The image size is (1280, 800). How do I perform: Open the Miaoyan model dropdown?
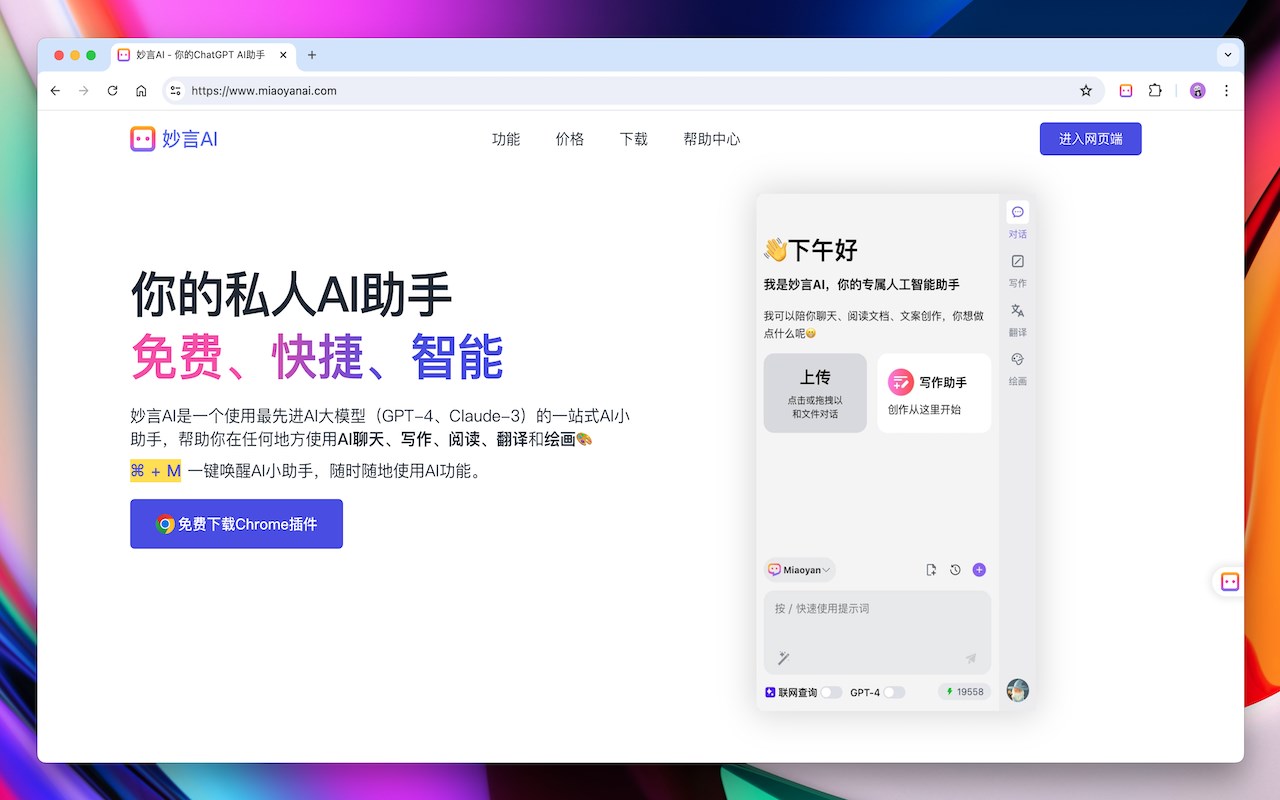point(799,570)
